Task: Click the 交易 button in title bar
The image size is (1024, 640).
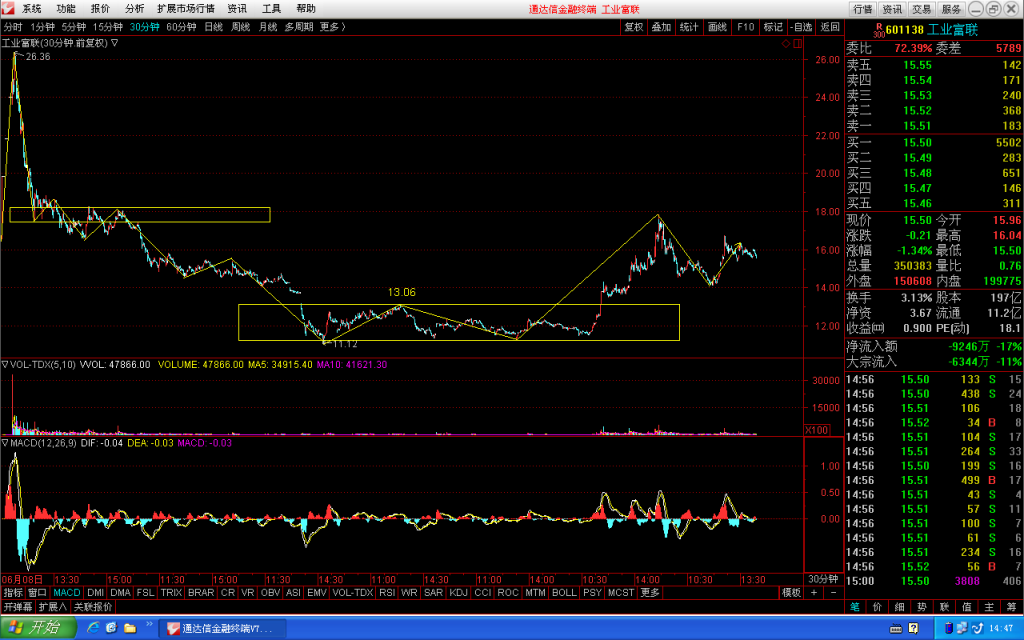Action: (921, 8)
